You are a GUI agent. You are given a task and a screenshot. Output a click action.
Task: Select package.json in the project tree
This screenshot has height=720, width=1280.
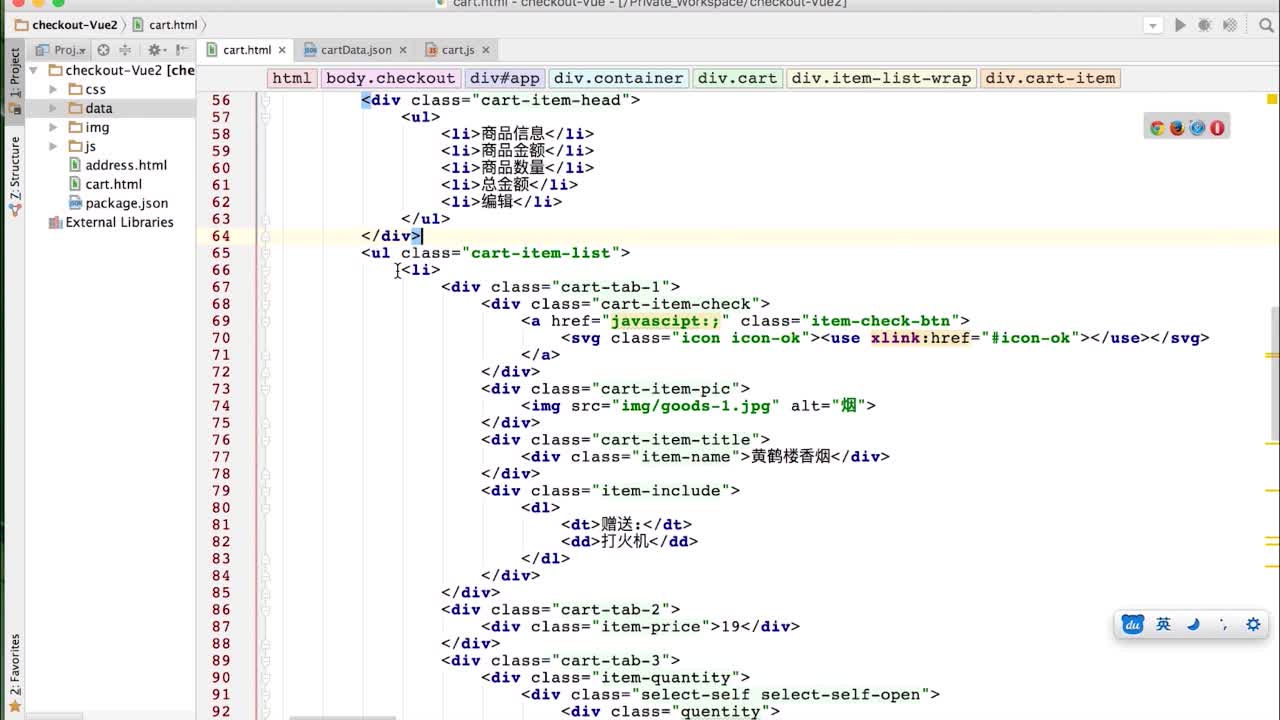coord(118,203)
